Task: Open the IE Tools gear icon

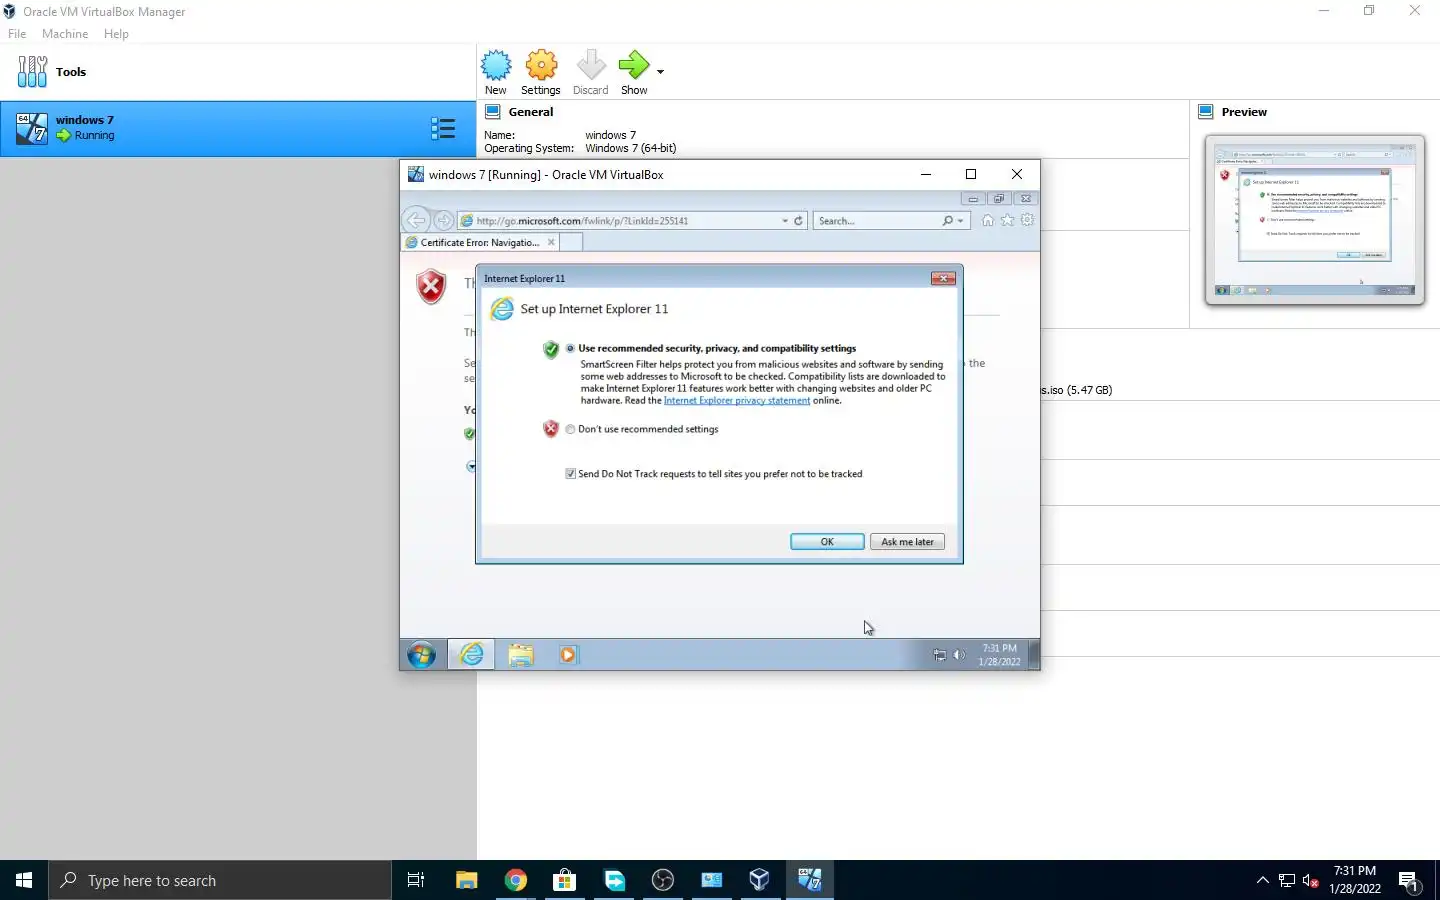Action: pos(1027,220)
